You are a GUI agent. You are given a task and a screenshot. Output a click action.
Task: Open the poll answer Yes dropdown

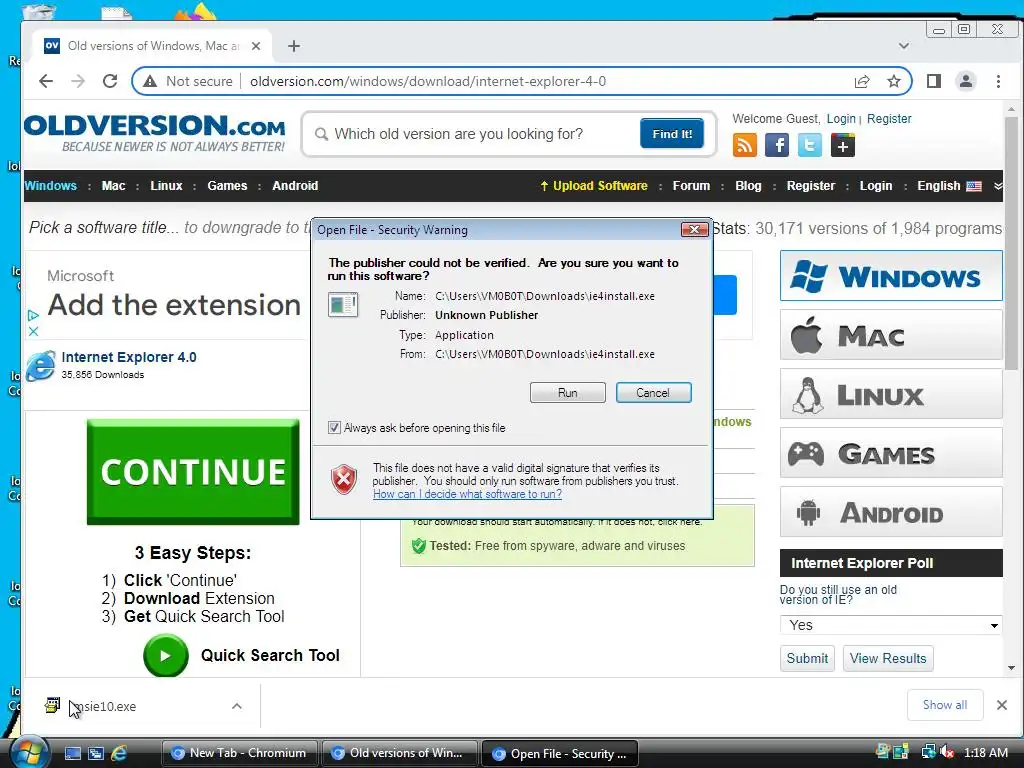click(x=891, y=625)
